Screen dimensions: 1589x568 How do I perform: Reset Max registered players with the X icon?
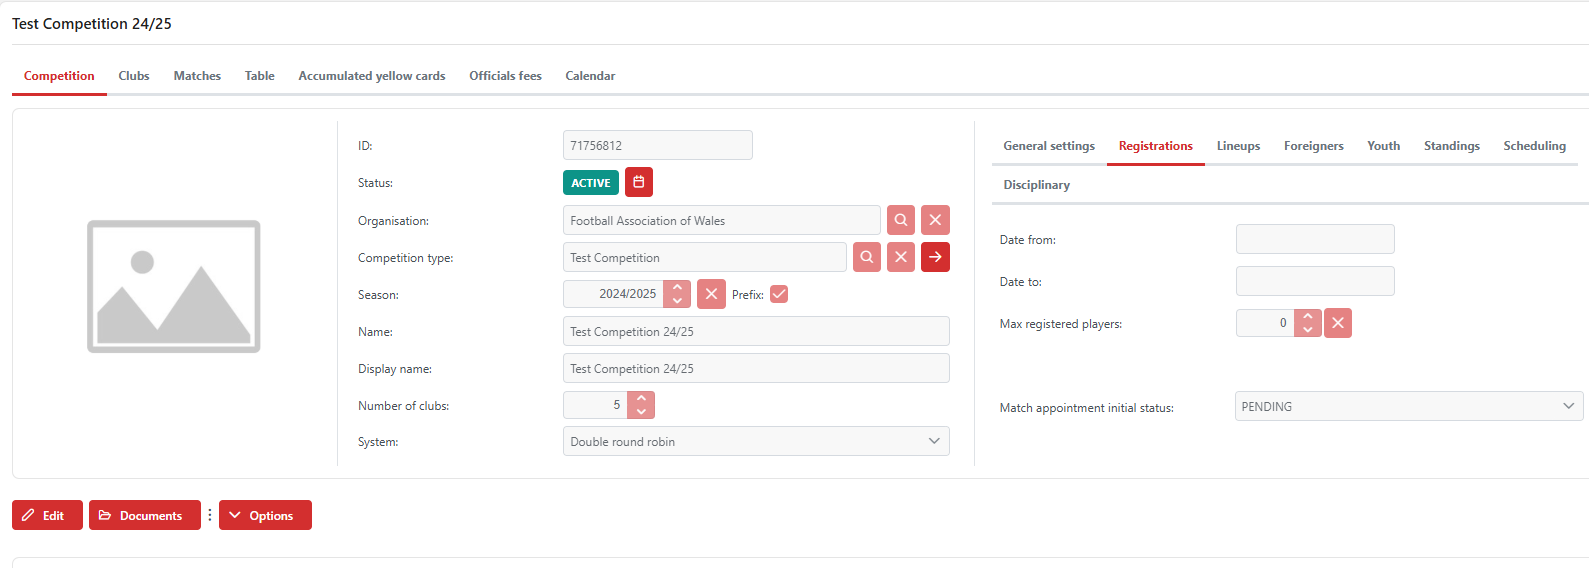[x=1338, y=323]
